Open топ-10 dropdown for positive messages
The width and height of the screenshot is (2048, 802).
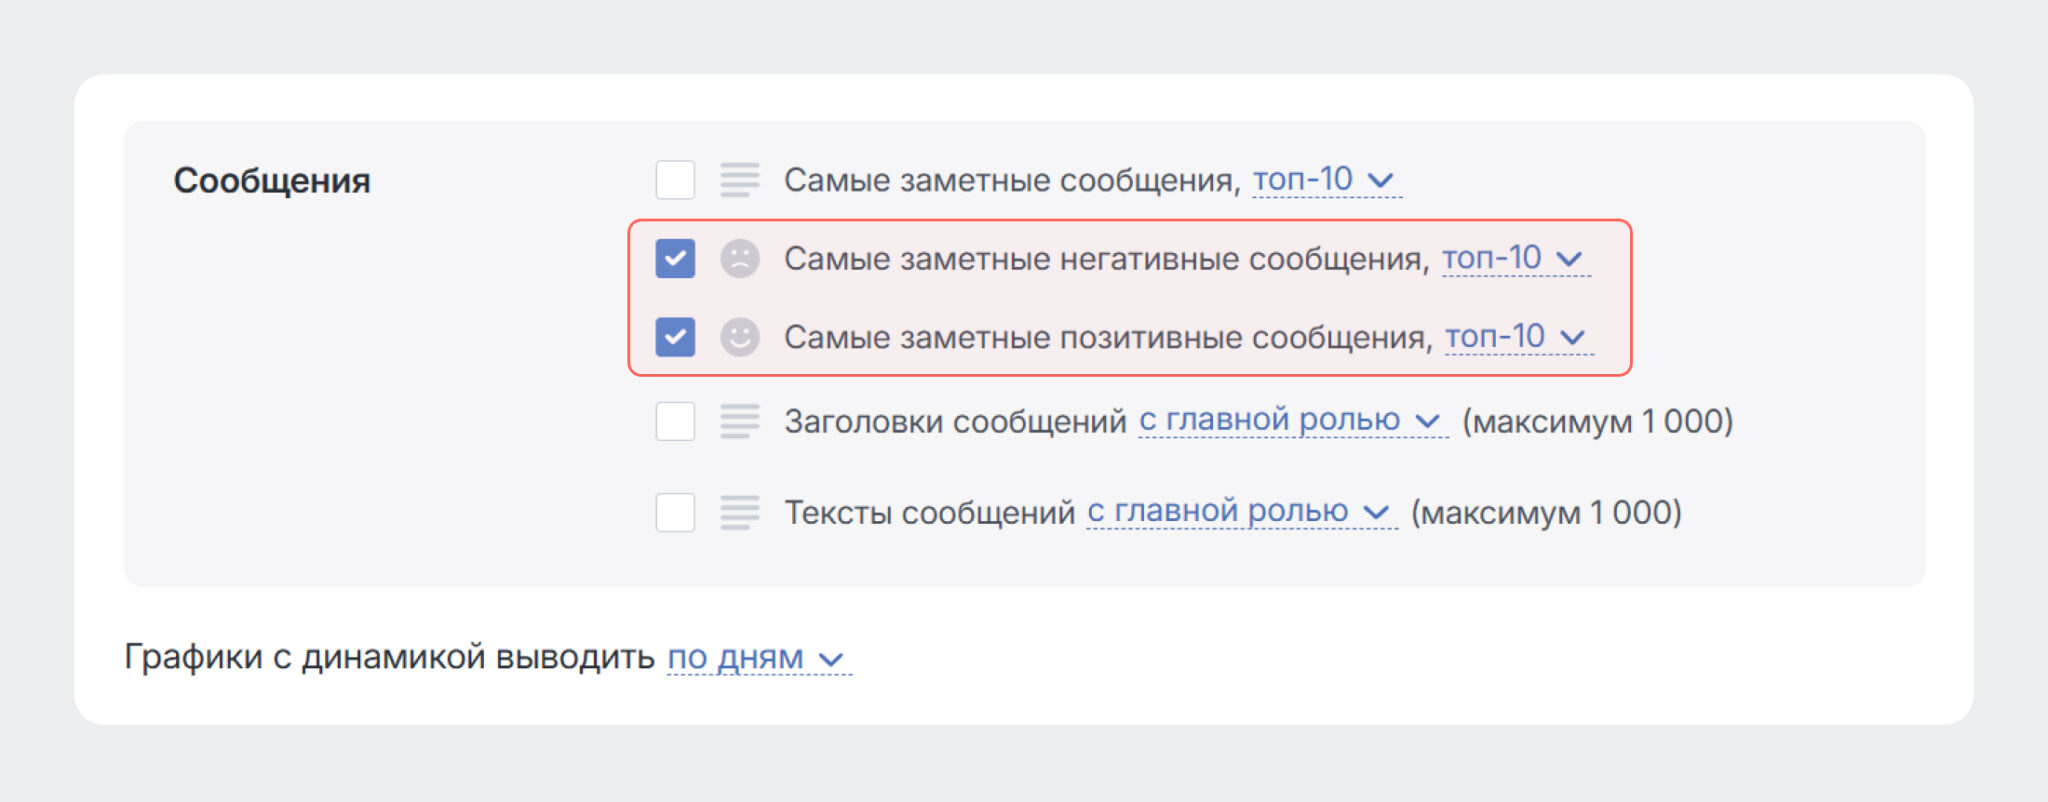pyautogui.click(x=1517, y=337)
